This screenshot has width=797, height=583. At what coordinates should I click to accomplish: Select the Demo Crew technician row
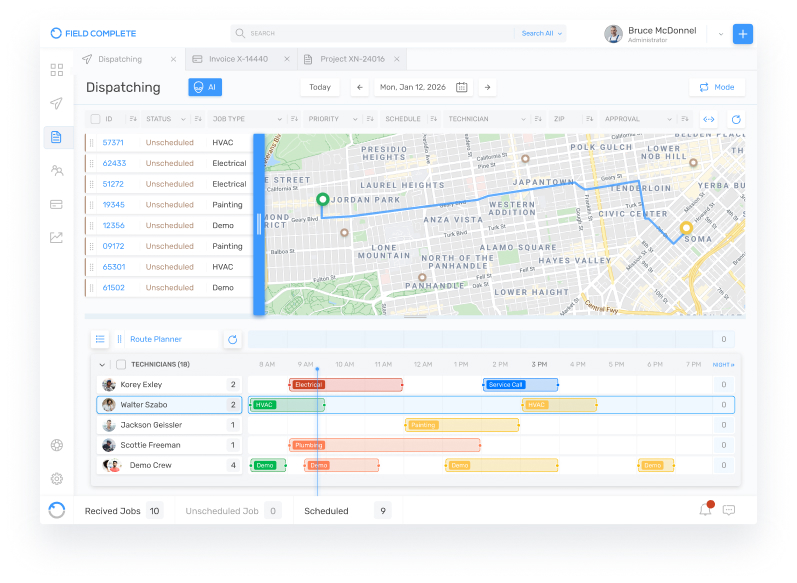point(169,465)
